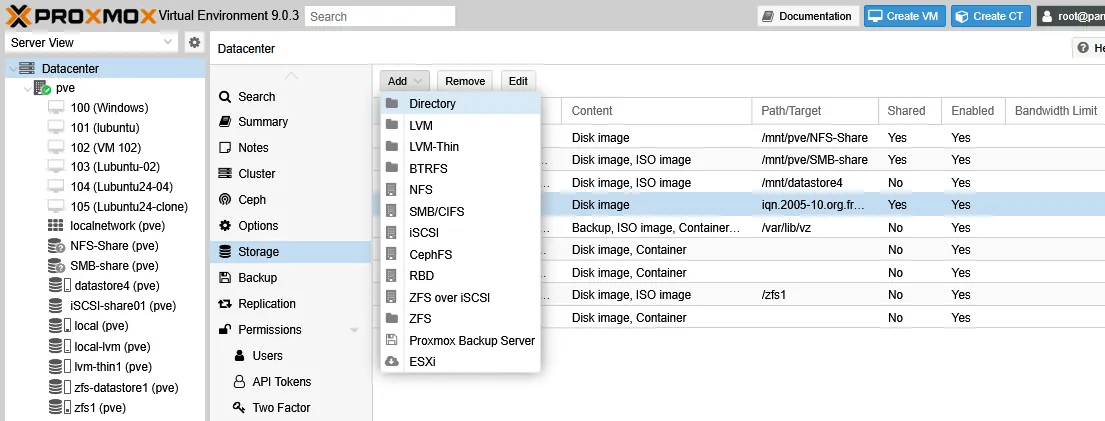The width and height of the screenshot is (1105, 421).
Task: Click the Add storage dropdown button
Action: click(405, 81)
